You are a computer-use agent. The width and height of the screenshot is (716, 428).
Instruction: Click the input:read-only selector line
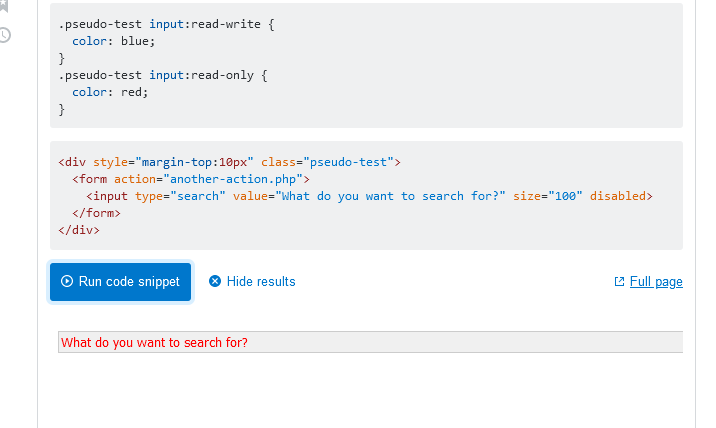click(162, 75)
